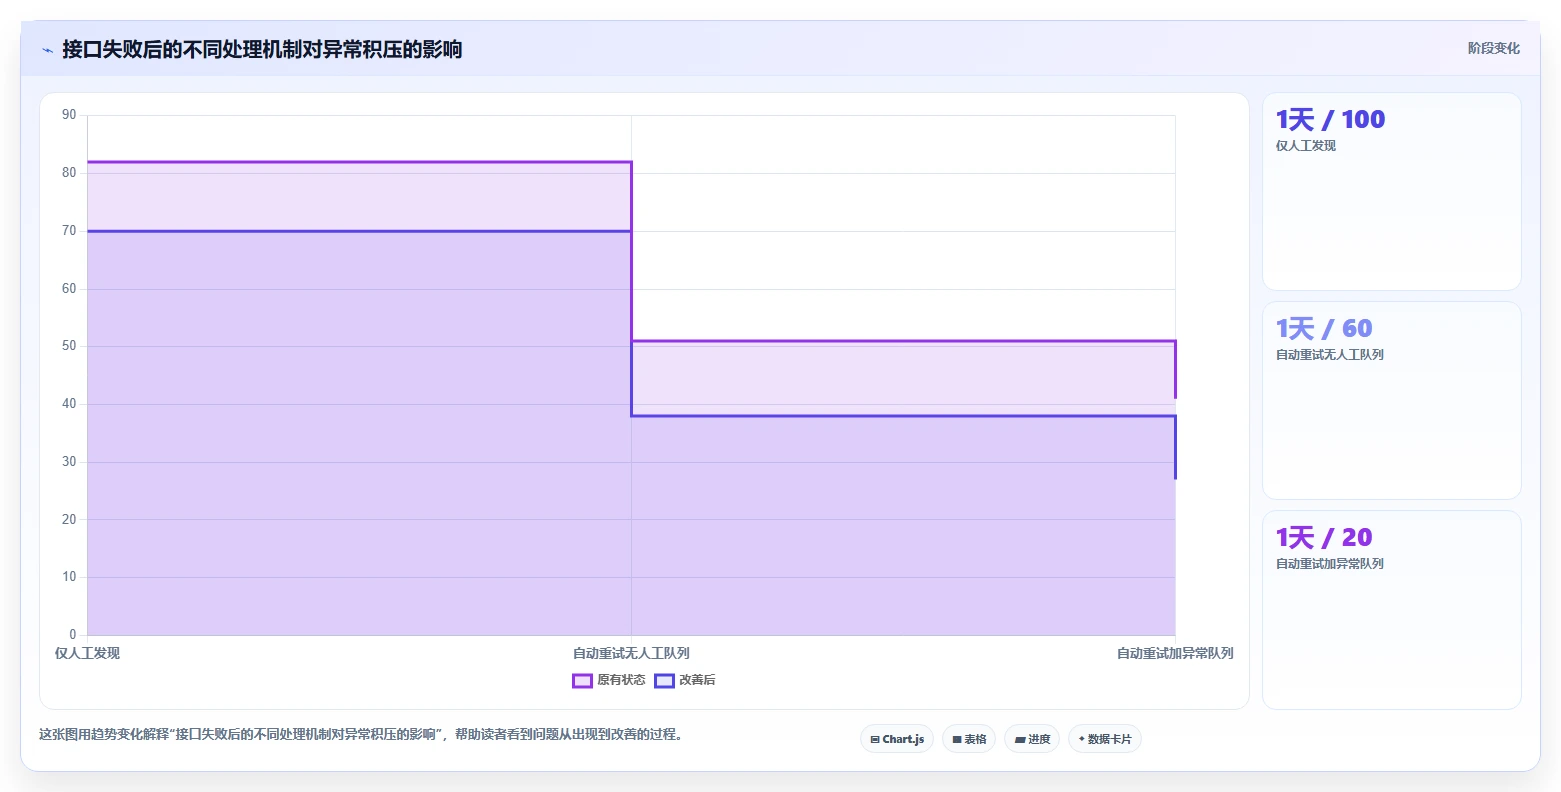Click 自动重试加异常队列 card subtitle
Image resolution: width=1561 pixels, height=792 pixels.
1329,564
